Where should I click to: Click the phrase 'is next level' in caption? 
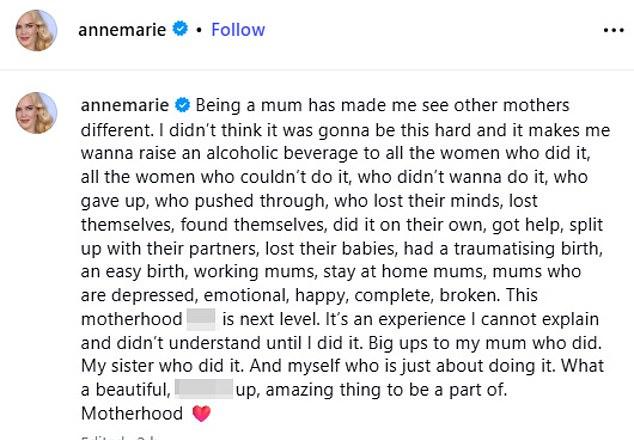(x=271, y=321)
